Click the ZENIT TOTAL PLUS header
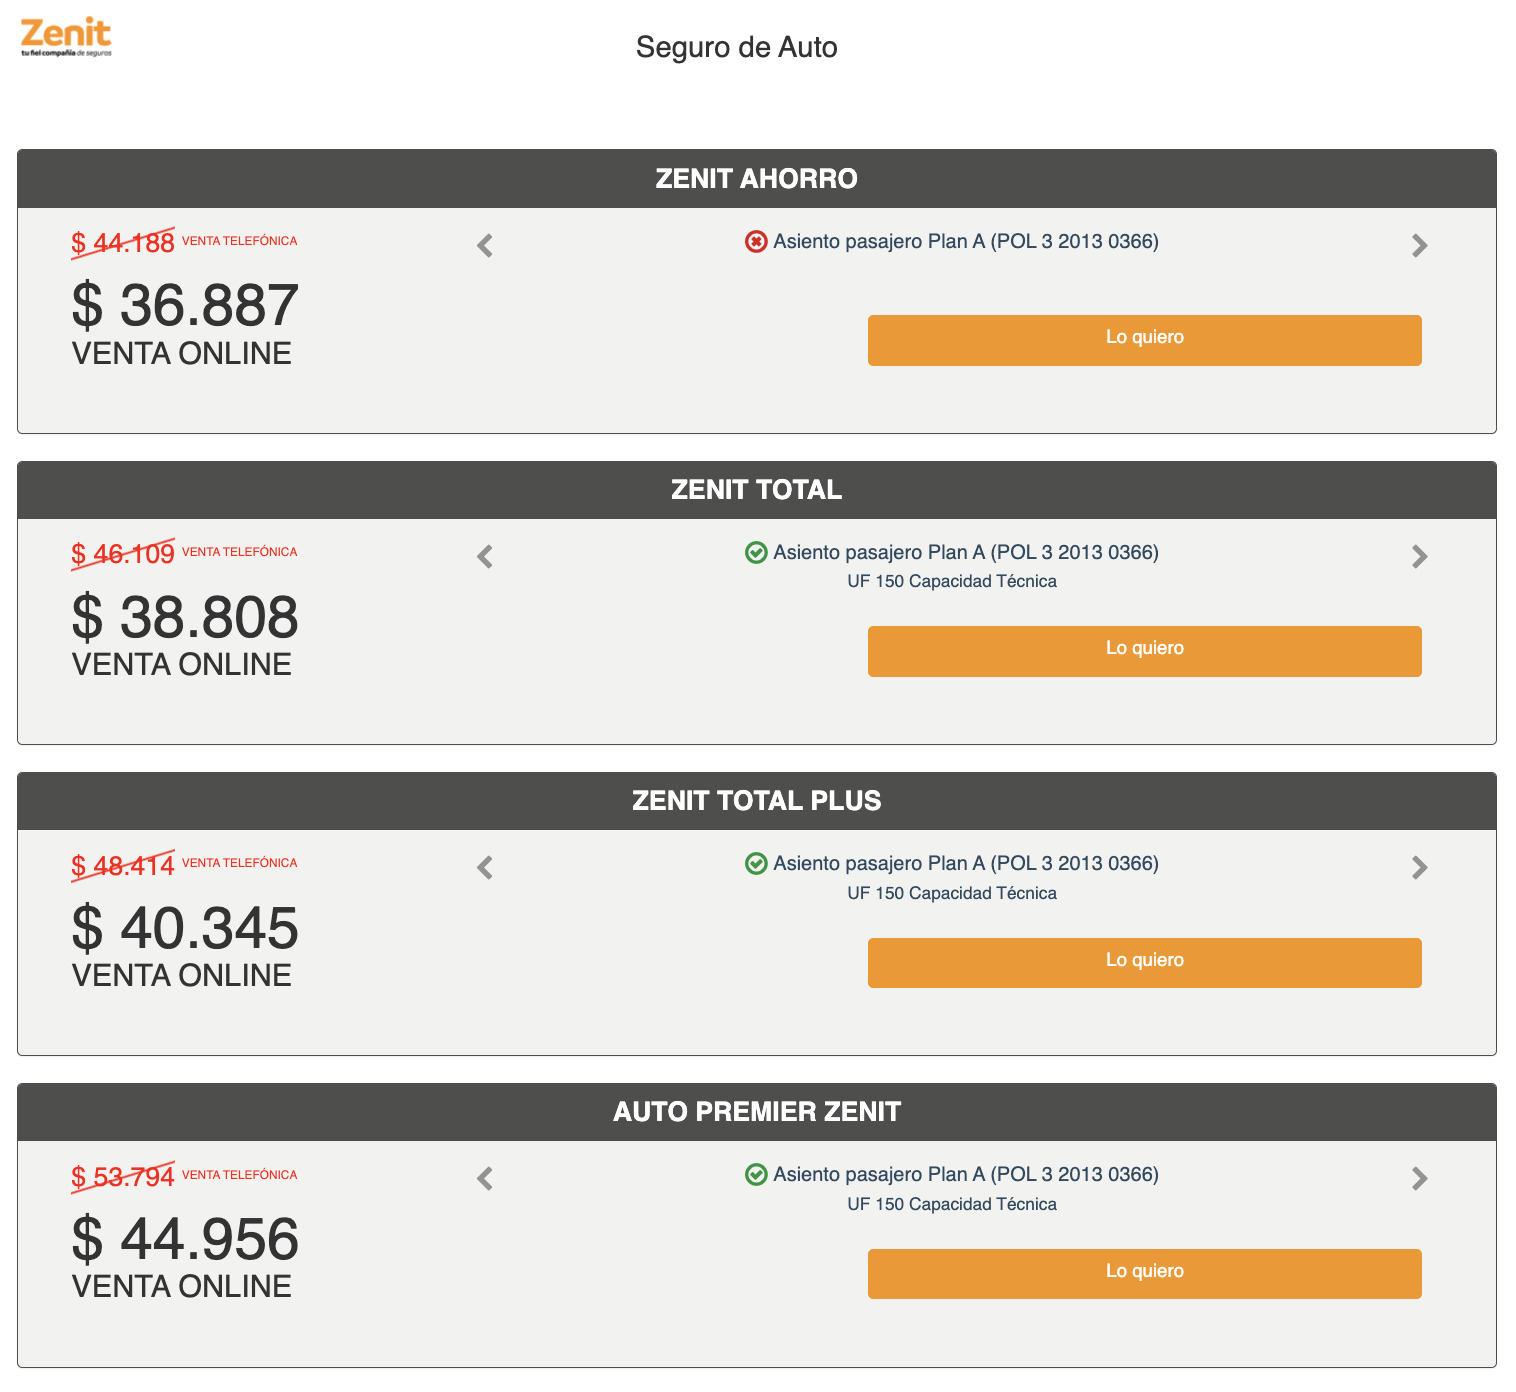Screen dimensions: 1516x1392 (x=756, y=801)
